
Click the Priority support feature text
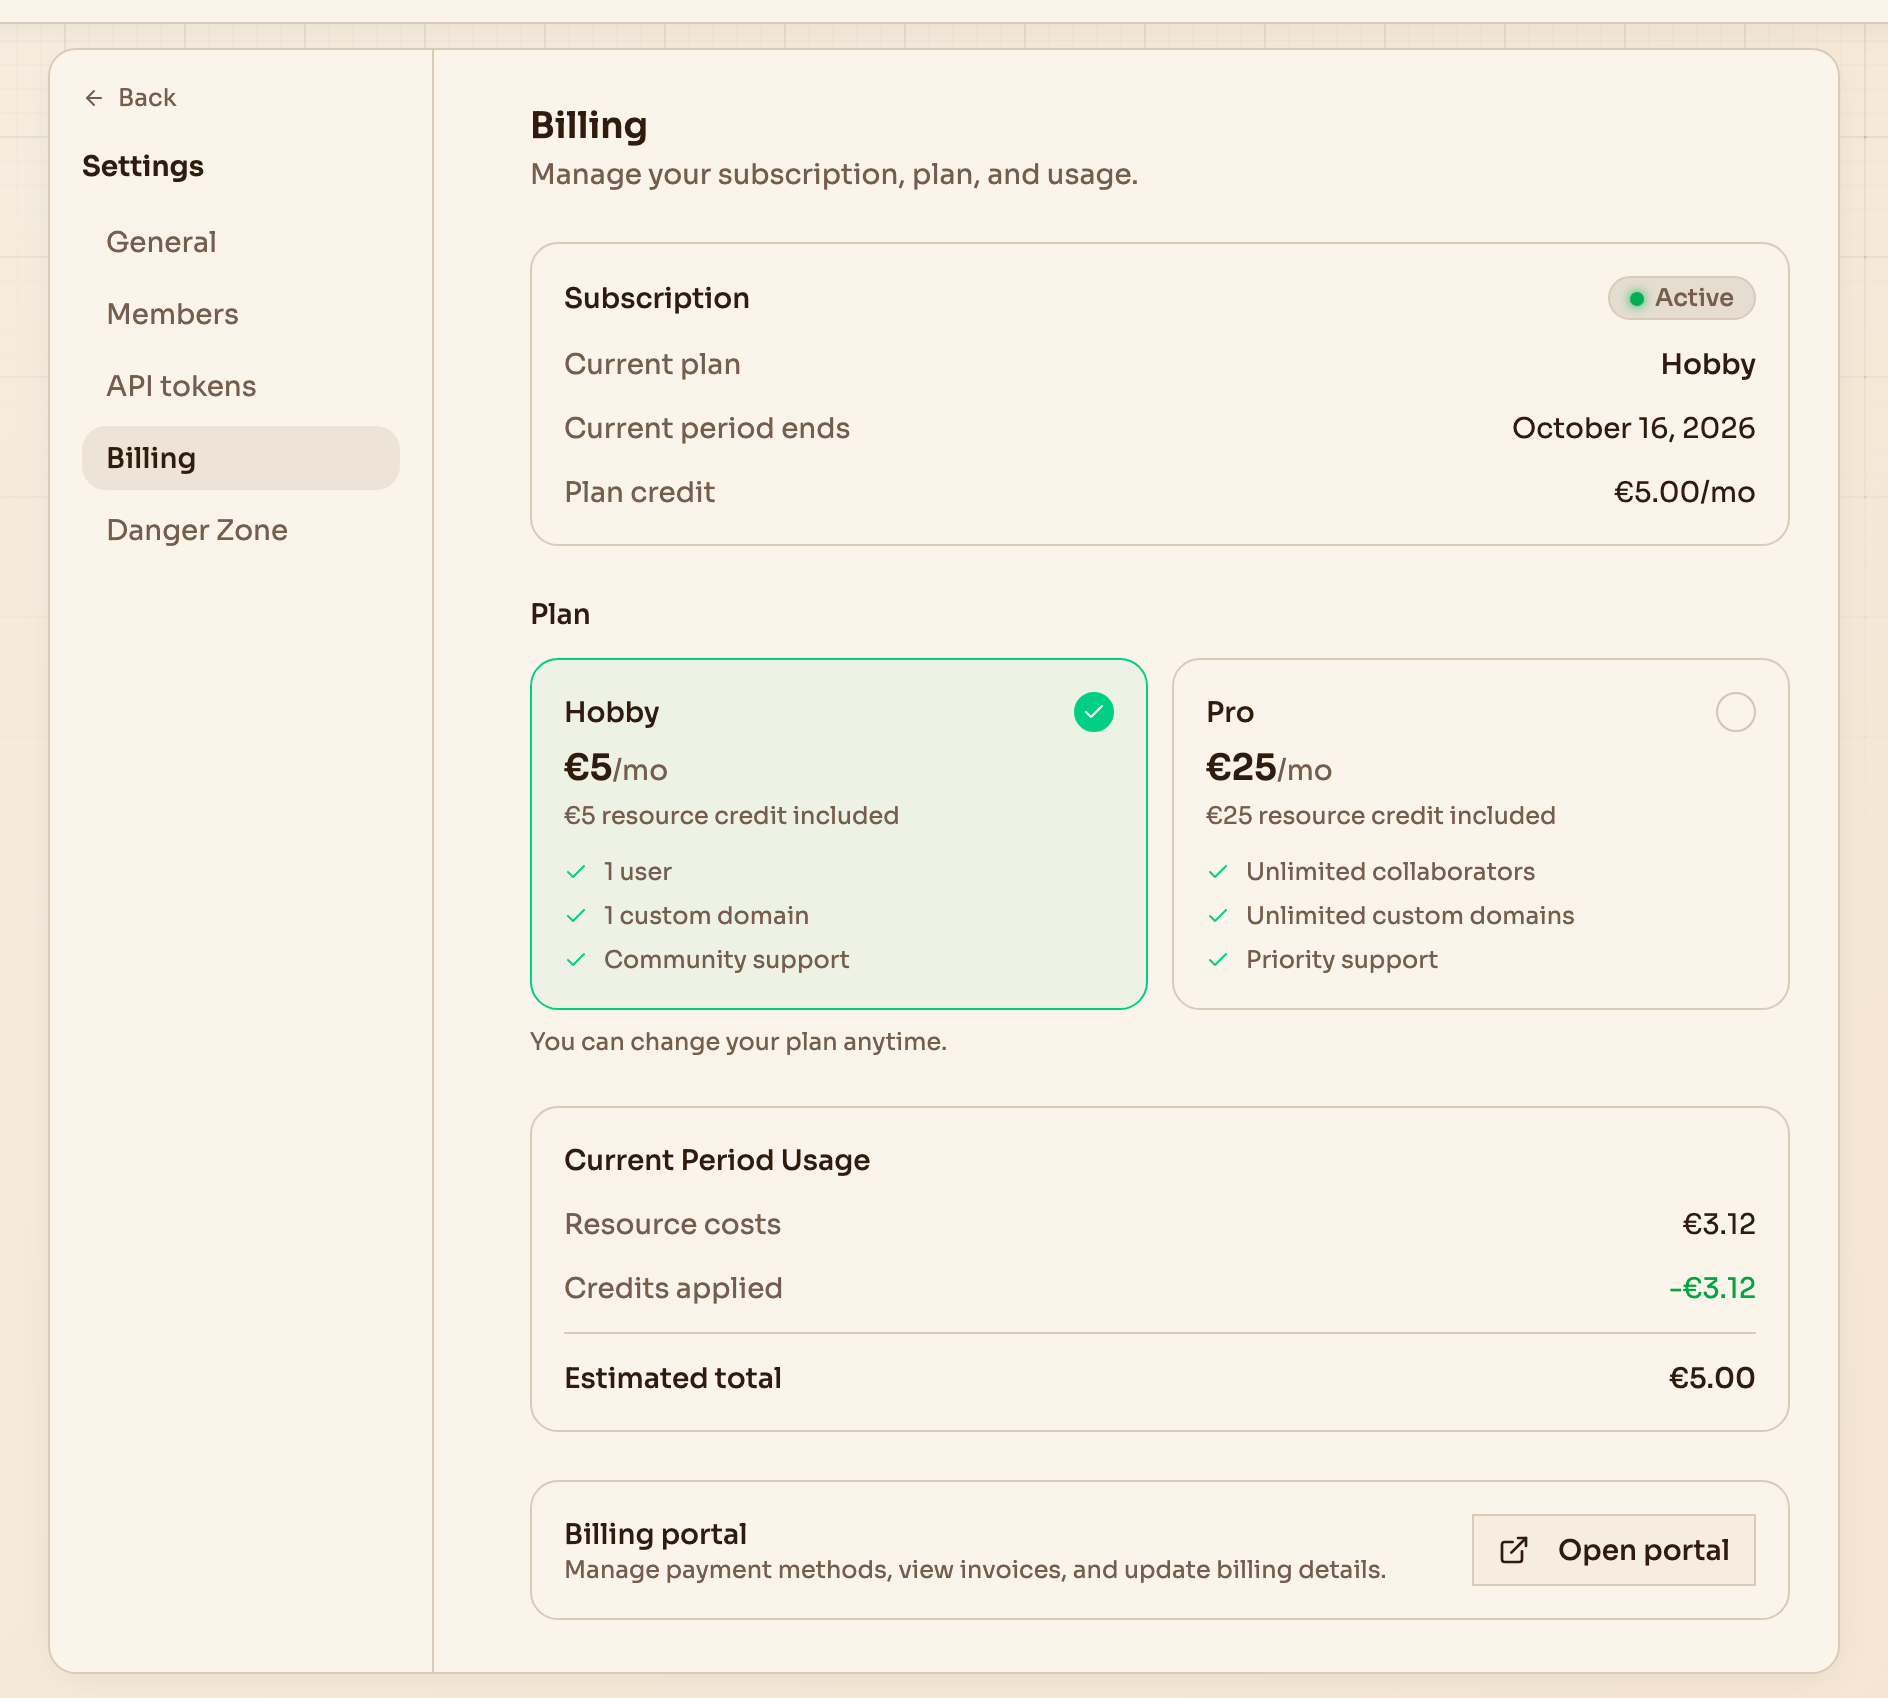(x=1342, y=960)
